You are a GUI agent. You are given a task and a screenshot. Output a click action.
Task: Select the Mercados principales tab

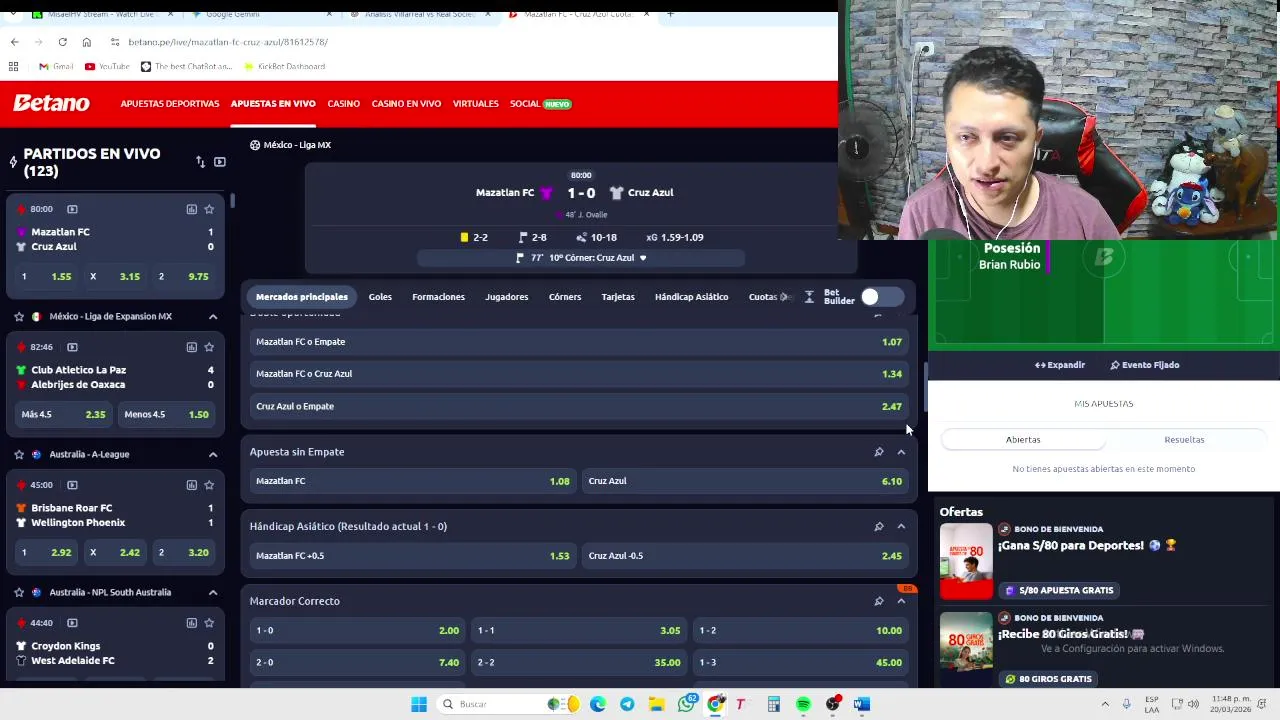point(302,297)
